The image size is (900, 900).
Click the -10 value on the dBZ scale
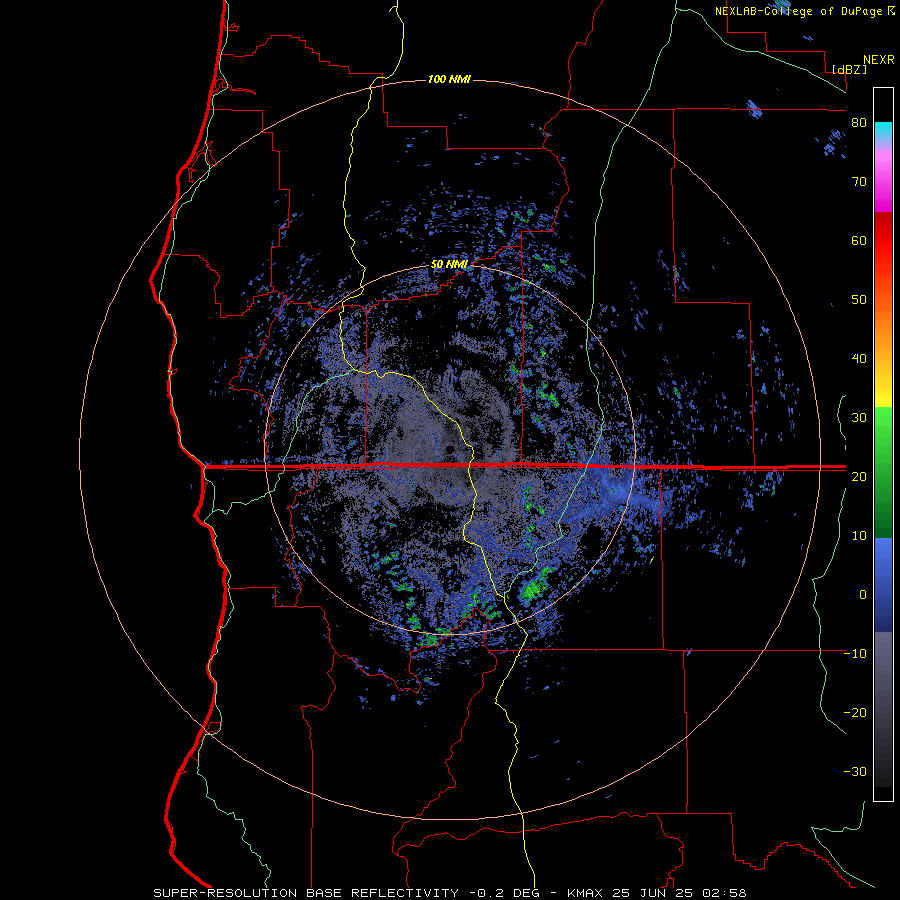(855, 654)
